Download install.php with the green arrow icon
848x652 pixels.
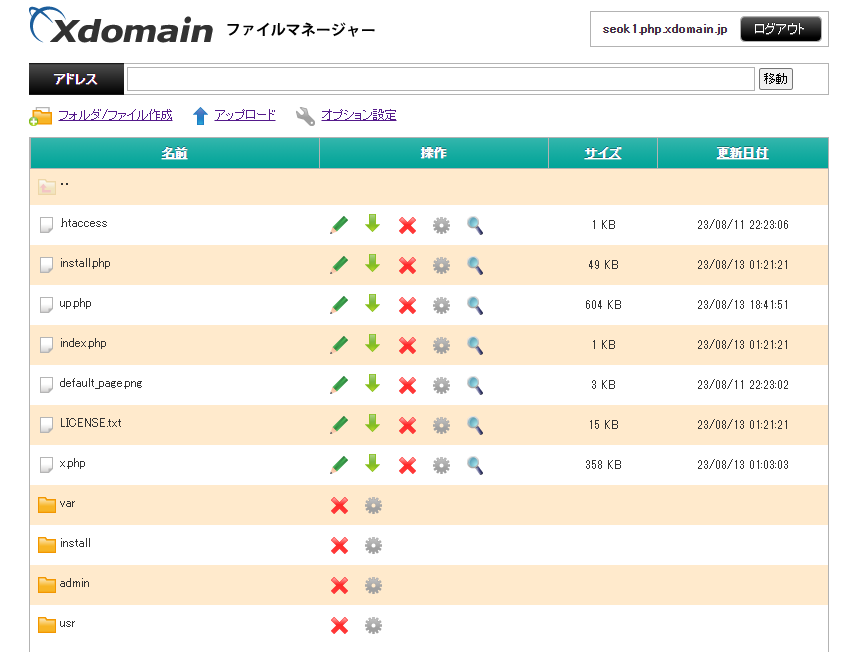pyautogui.click(x=373, y=265)
